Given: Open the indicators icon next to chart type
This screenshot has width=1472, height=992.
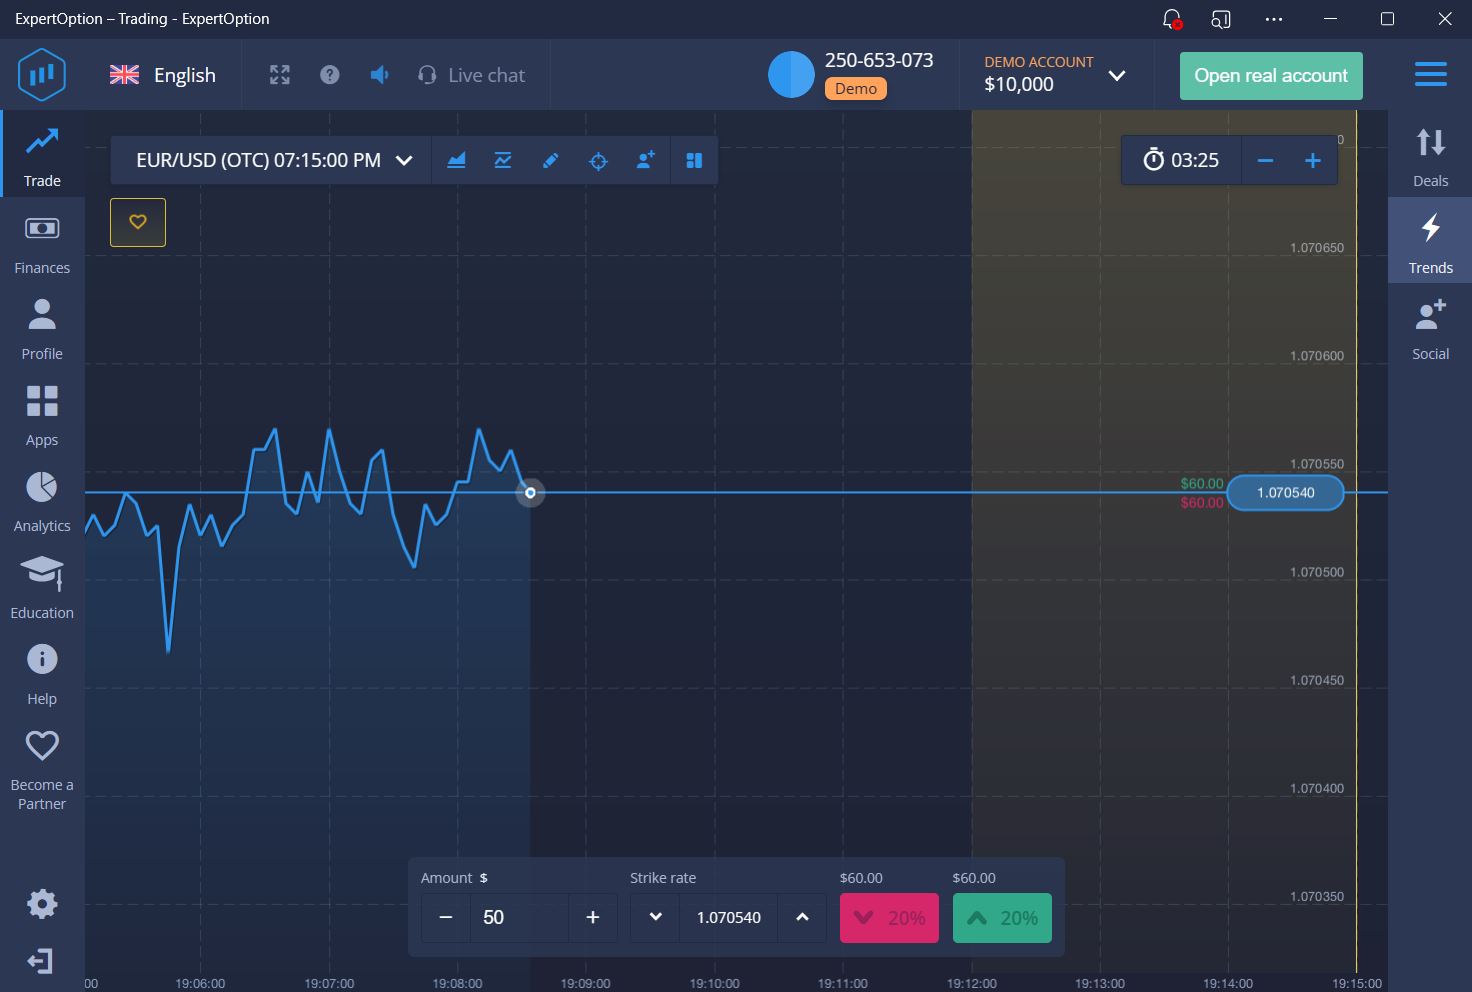Looking at the screenshot, I should tap(502, 160).
